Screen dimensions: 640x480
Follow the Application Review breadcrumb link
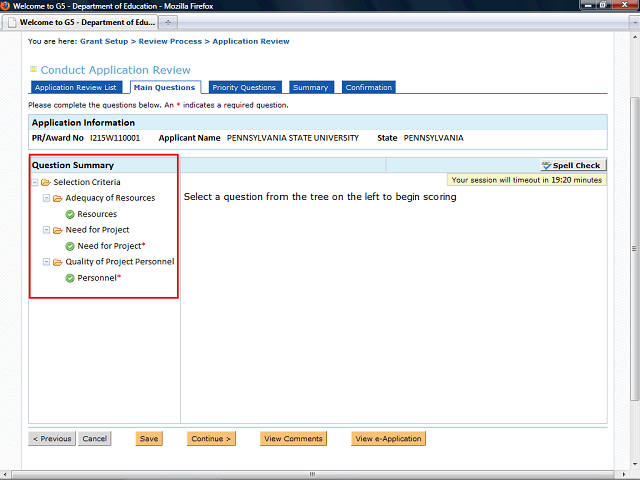point(251,41)
